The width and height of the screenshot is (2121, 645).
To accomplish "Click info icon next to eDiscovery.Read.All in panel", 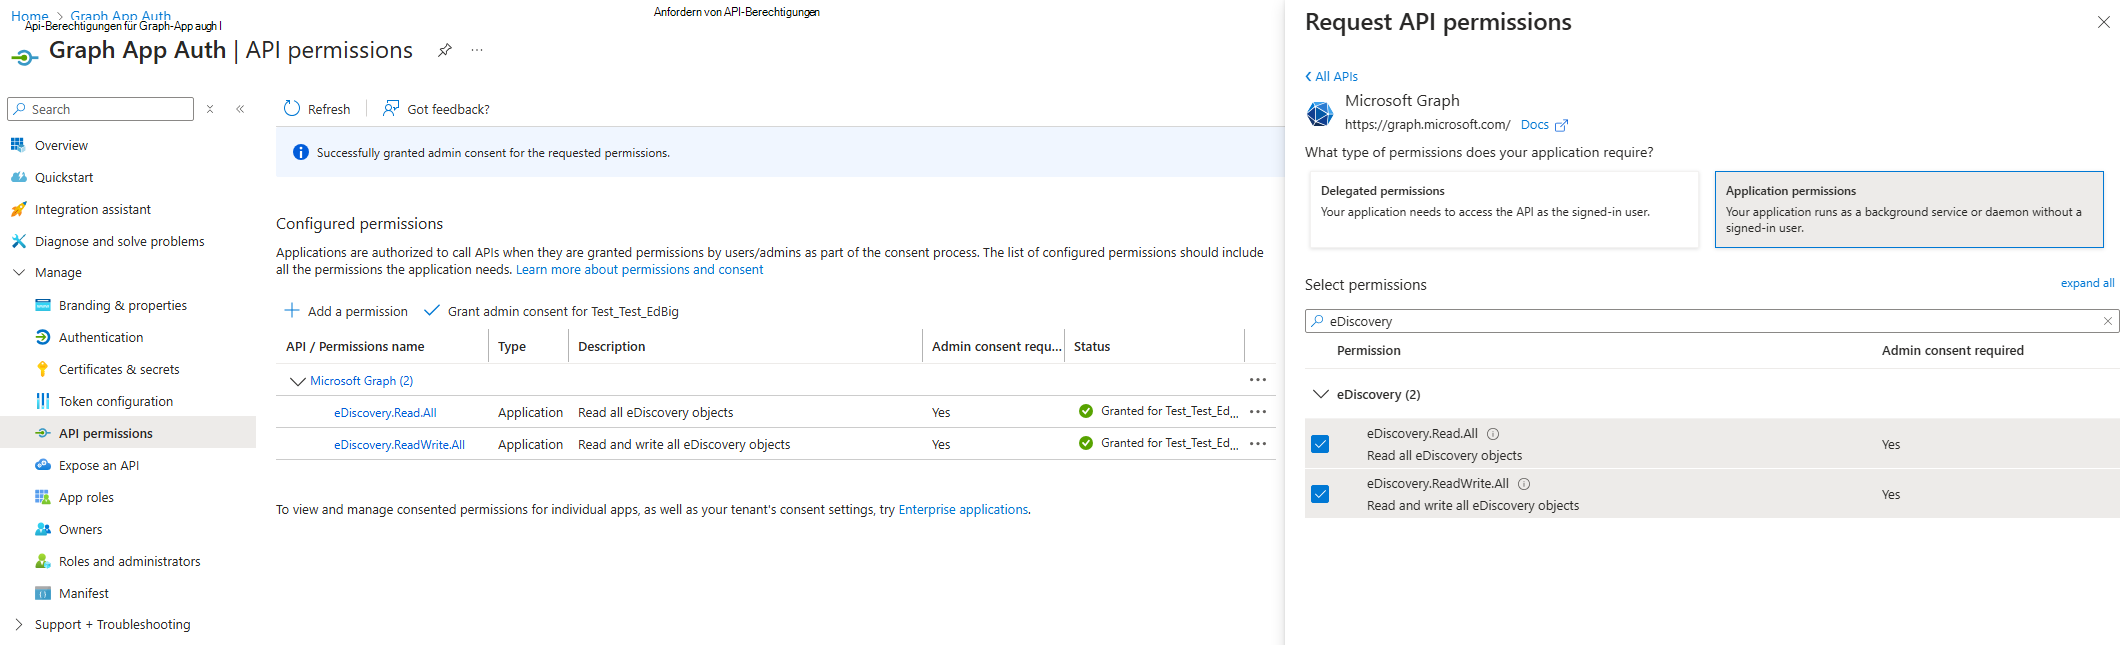I will click(x=1493, y=434).
